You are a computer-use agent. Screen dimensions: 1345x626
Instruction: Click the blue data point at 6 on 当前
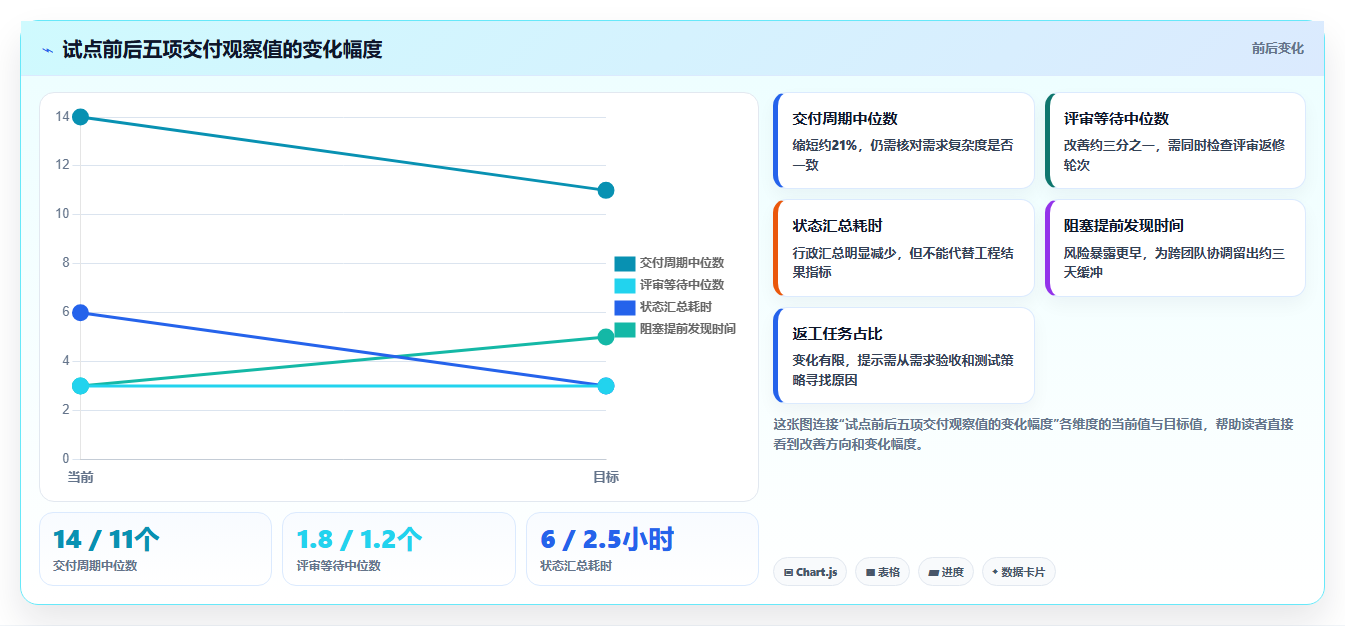81,312
